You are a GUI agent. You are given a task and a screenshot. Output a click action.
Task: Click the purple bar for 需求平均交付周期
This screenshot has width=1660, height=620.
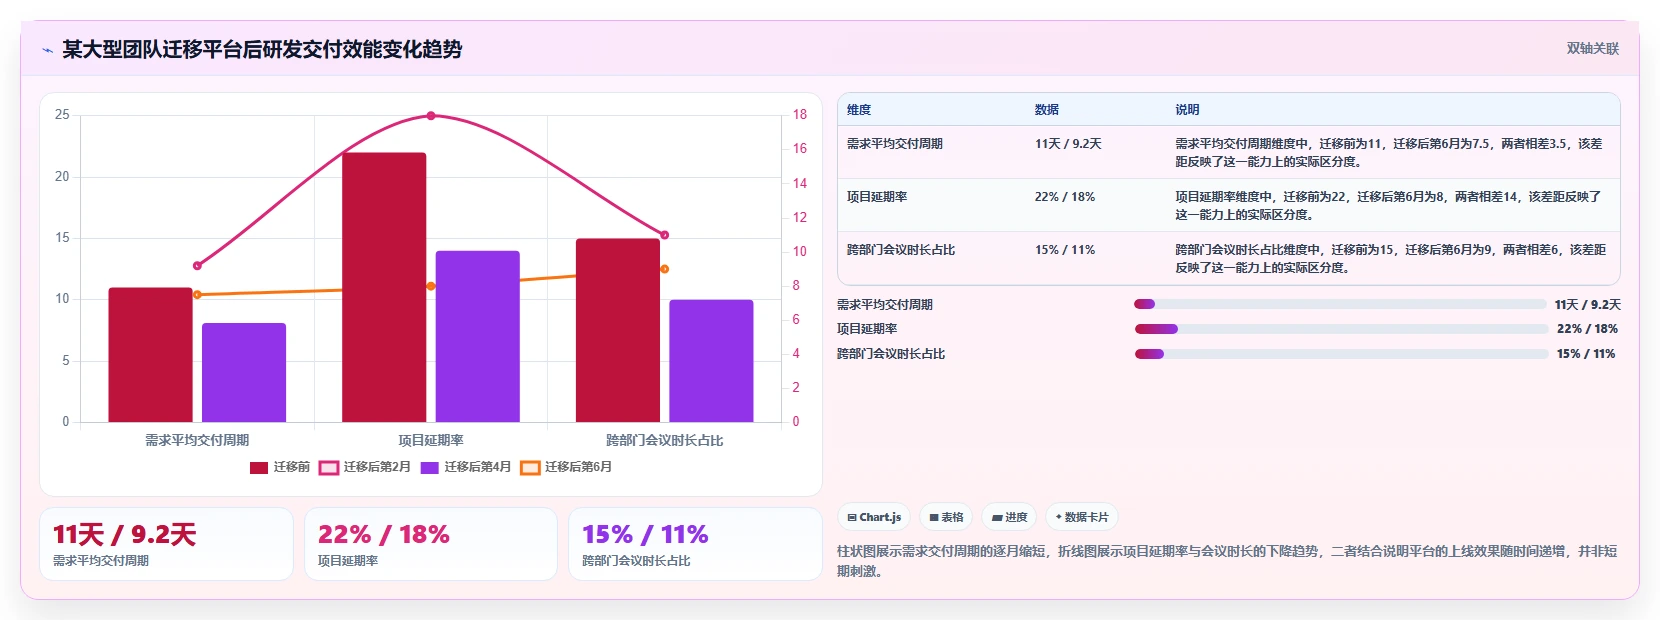point(244,373)
